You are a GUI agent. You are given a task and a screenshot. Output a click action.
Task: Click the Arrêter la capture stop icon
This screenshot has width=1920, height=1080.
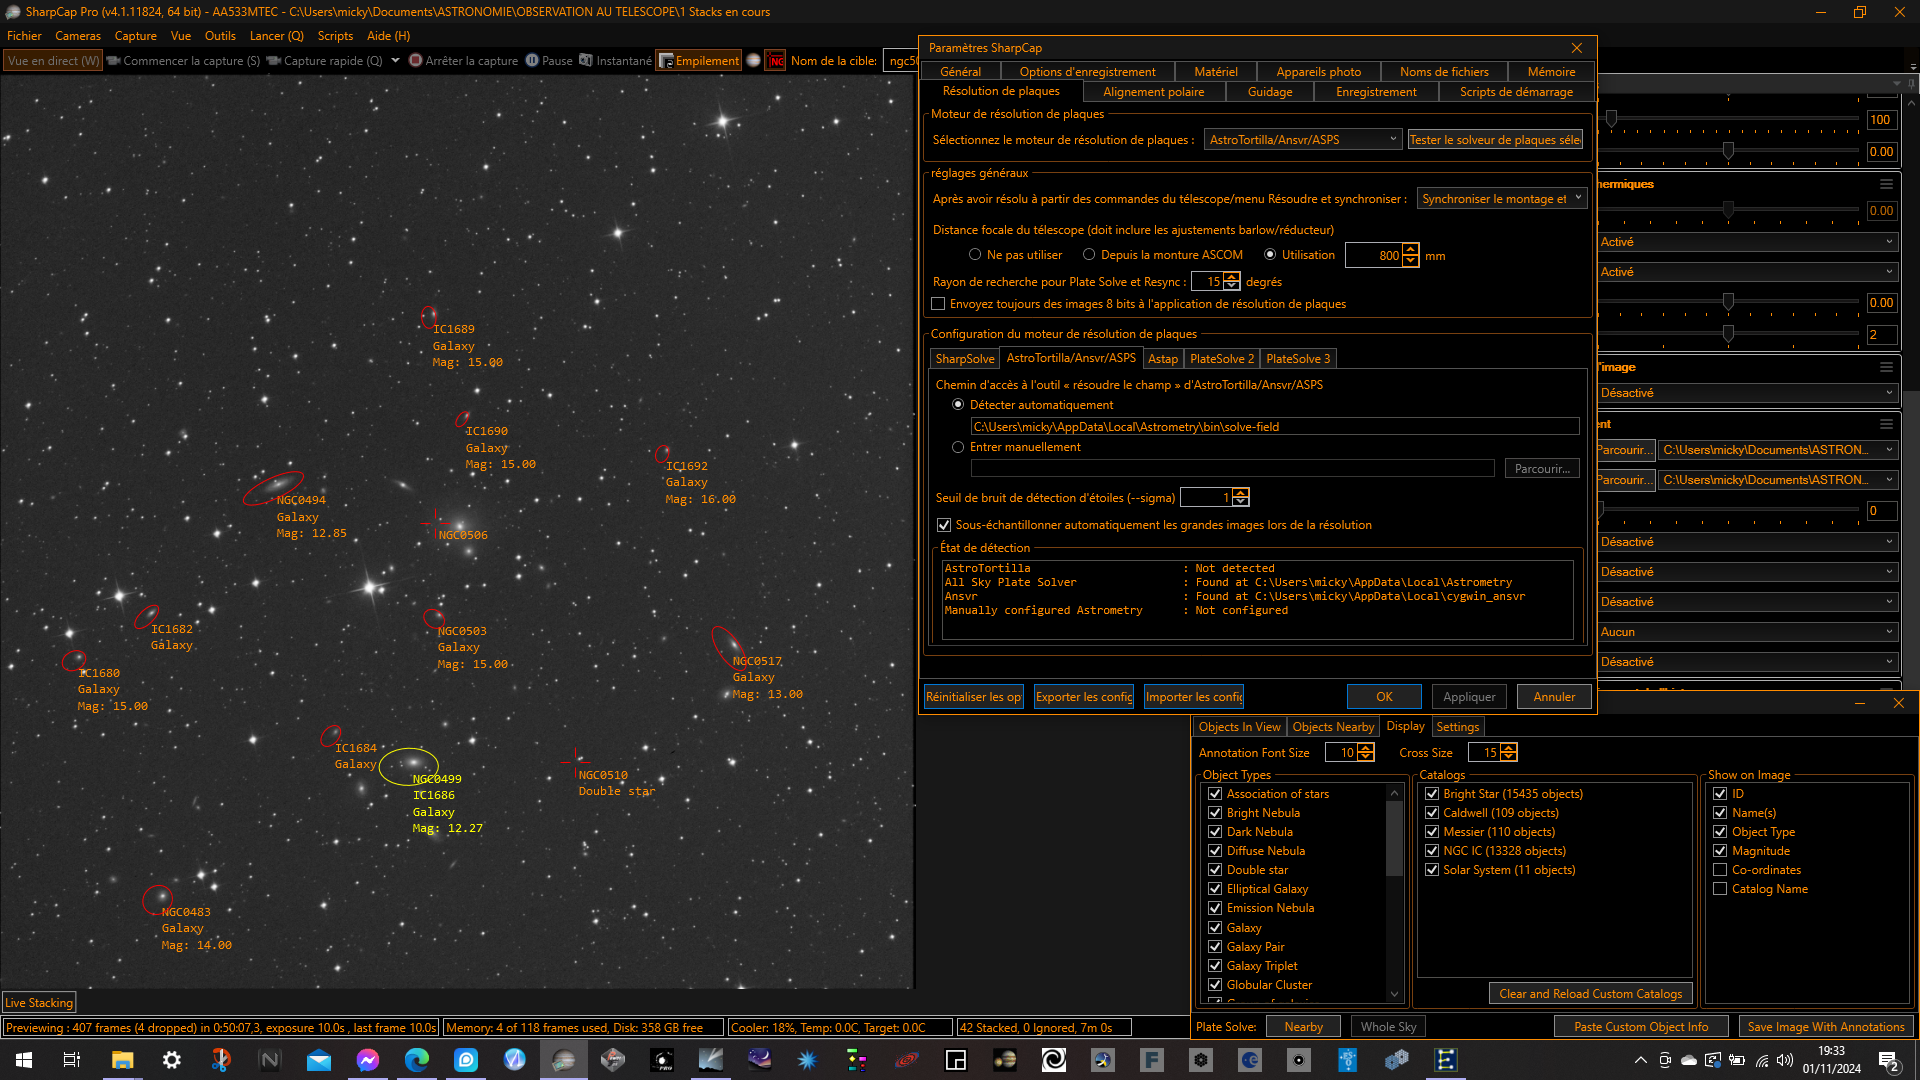416,61
